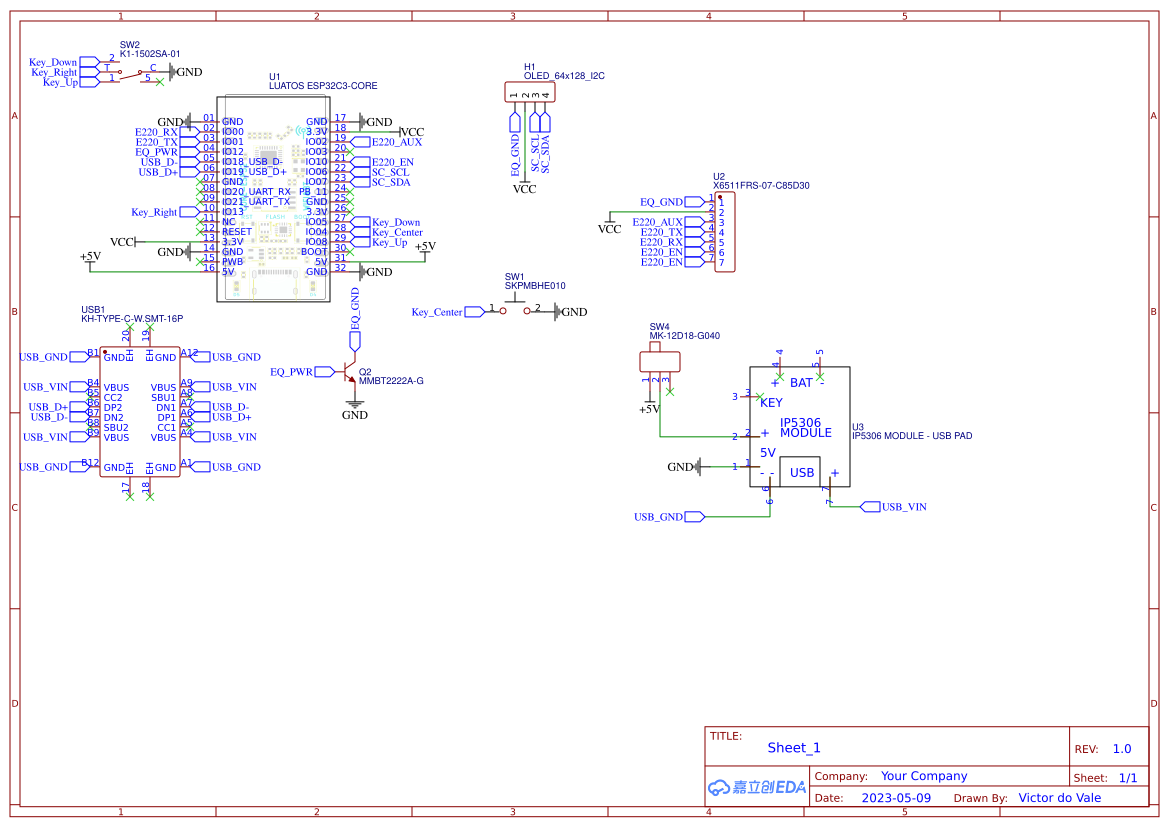Select the GND power symbol beside SW1

click(x=571, y=312)
